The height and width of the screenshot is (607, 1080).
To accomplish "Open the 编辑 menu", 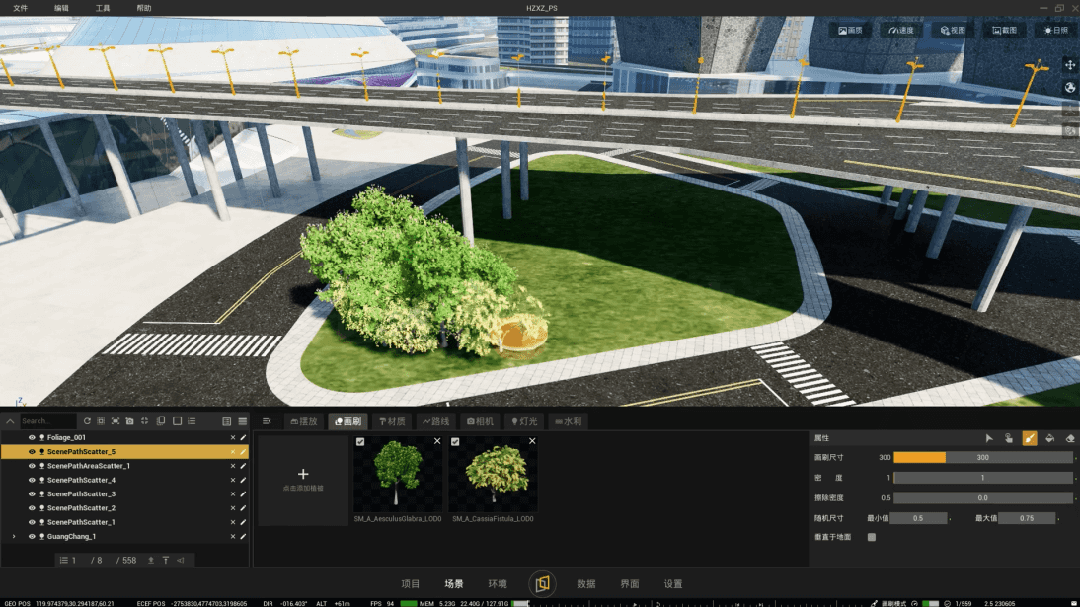I will point(61,8).
